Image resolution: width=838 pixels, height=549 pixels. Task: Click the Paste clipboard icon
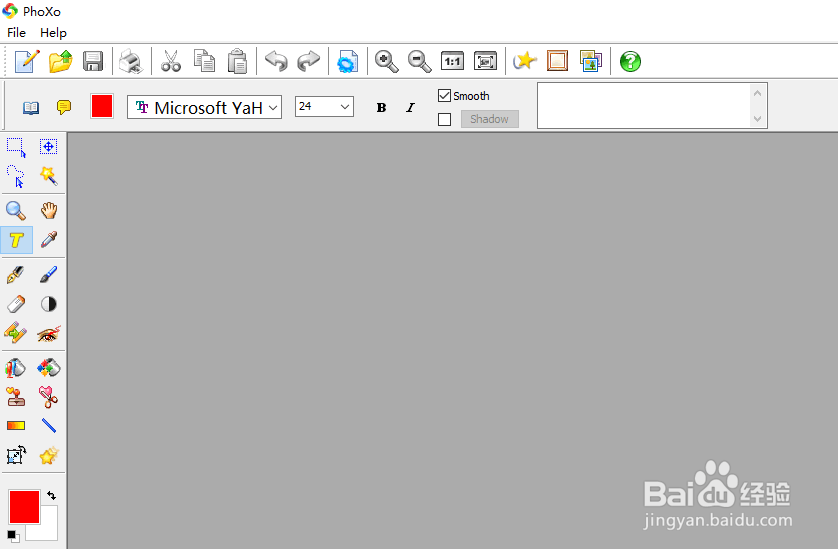[237, 61]
